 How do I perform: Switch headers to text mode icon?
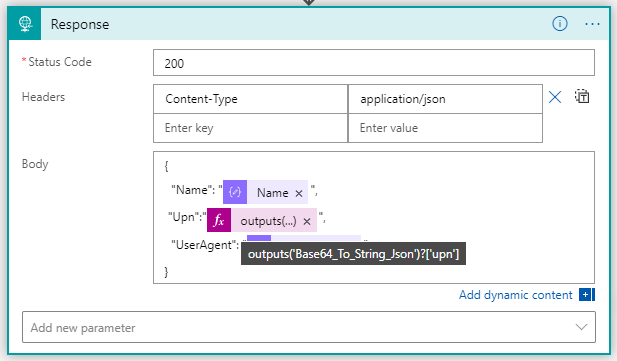click(582, 96)
